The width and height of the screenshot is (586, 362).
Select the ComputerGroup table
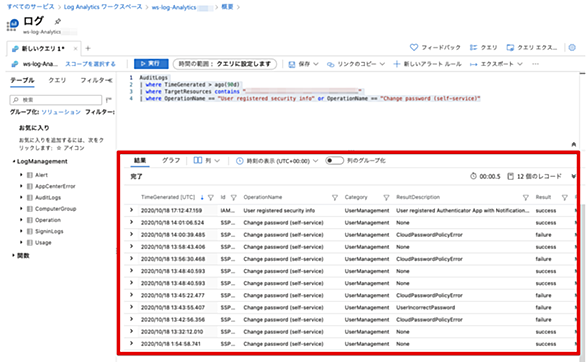pyautogui.click(x=55, y=208)
